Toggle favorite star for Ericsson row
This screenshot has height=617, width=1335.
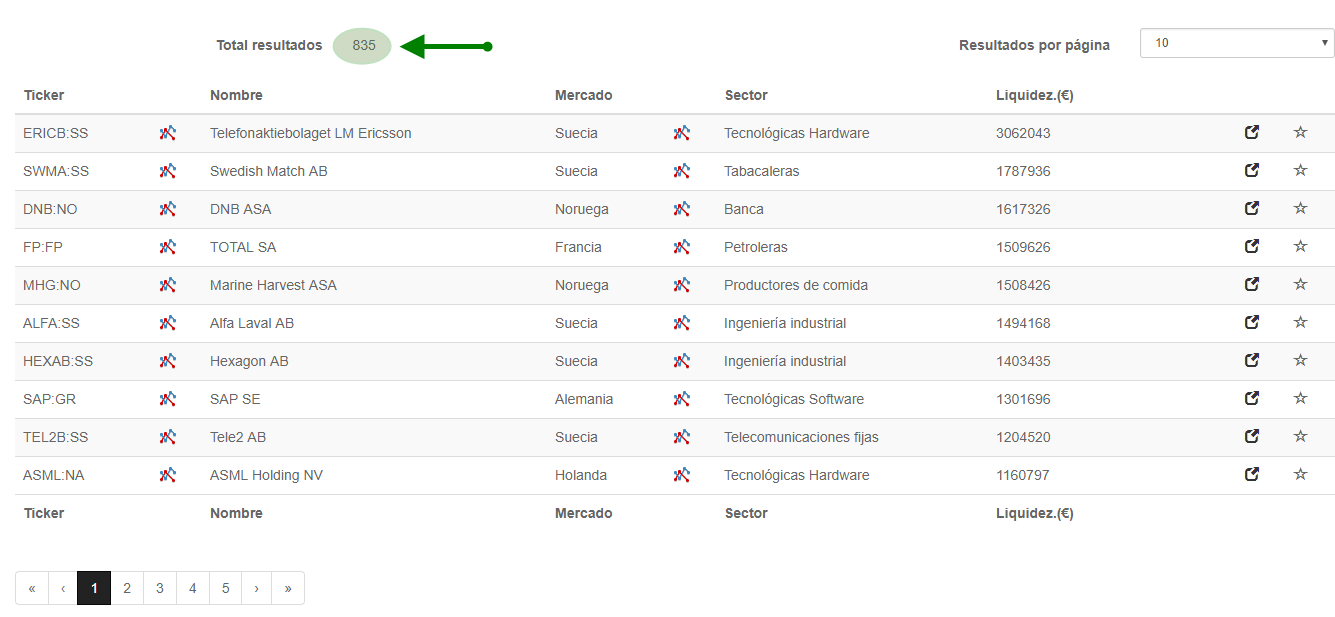click(1301, 132)
